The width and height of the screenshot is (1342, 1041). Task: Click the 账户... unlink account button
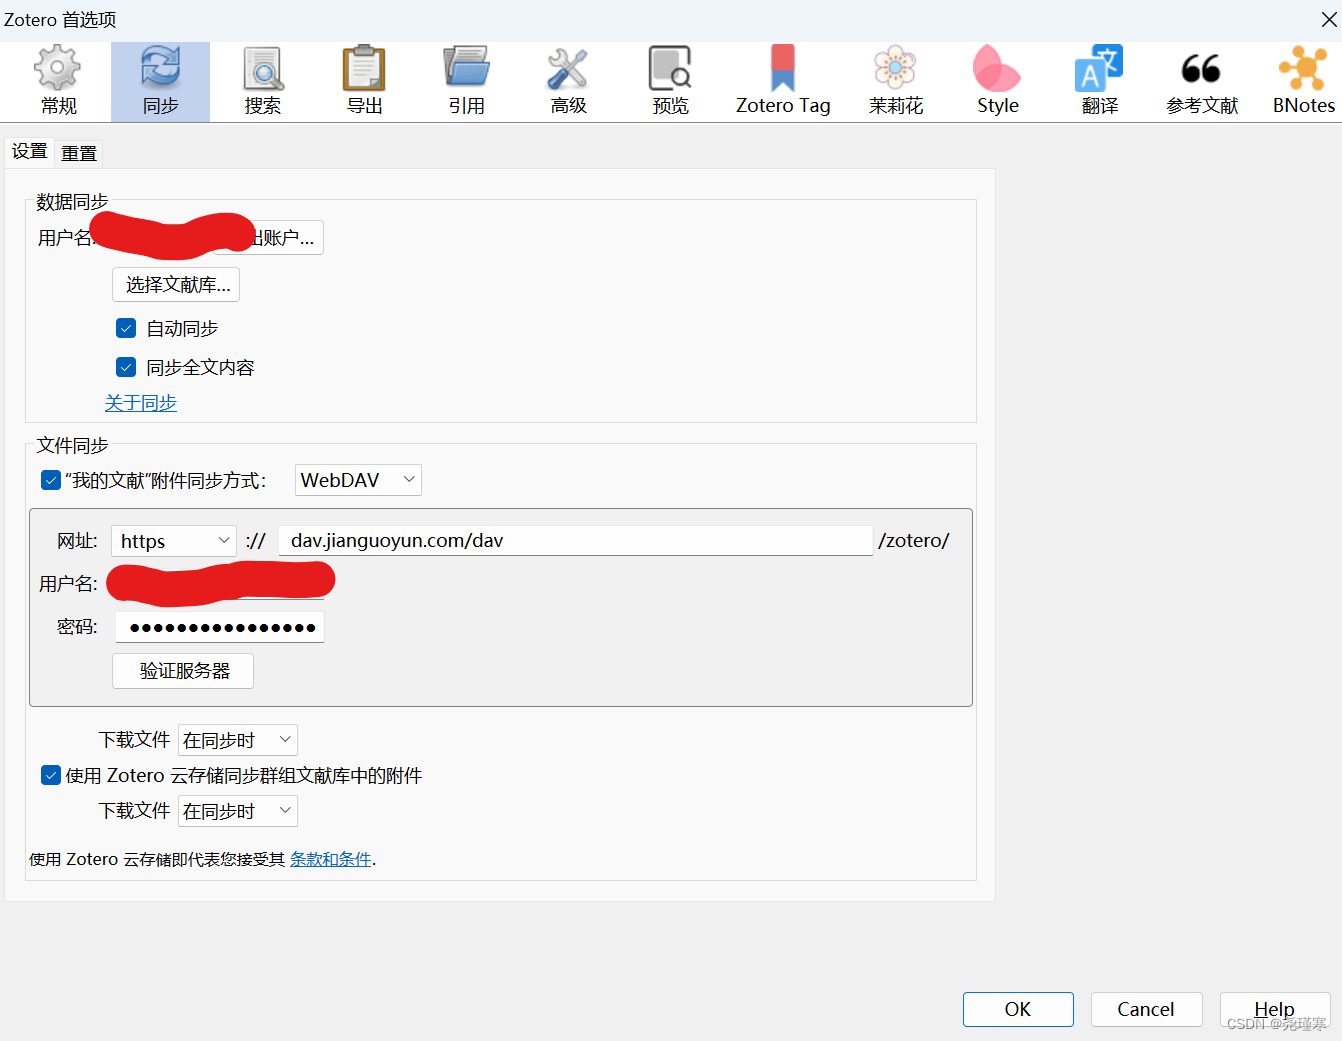pyautogui.click(x=286, y=238)
